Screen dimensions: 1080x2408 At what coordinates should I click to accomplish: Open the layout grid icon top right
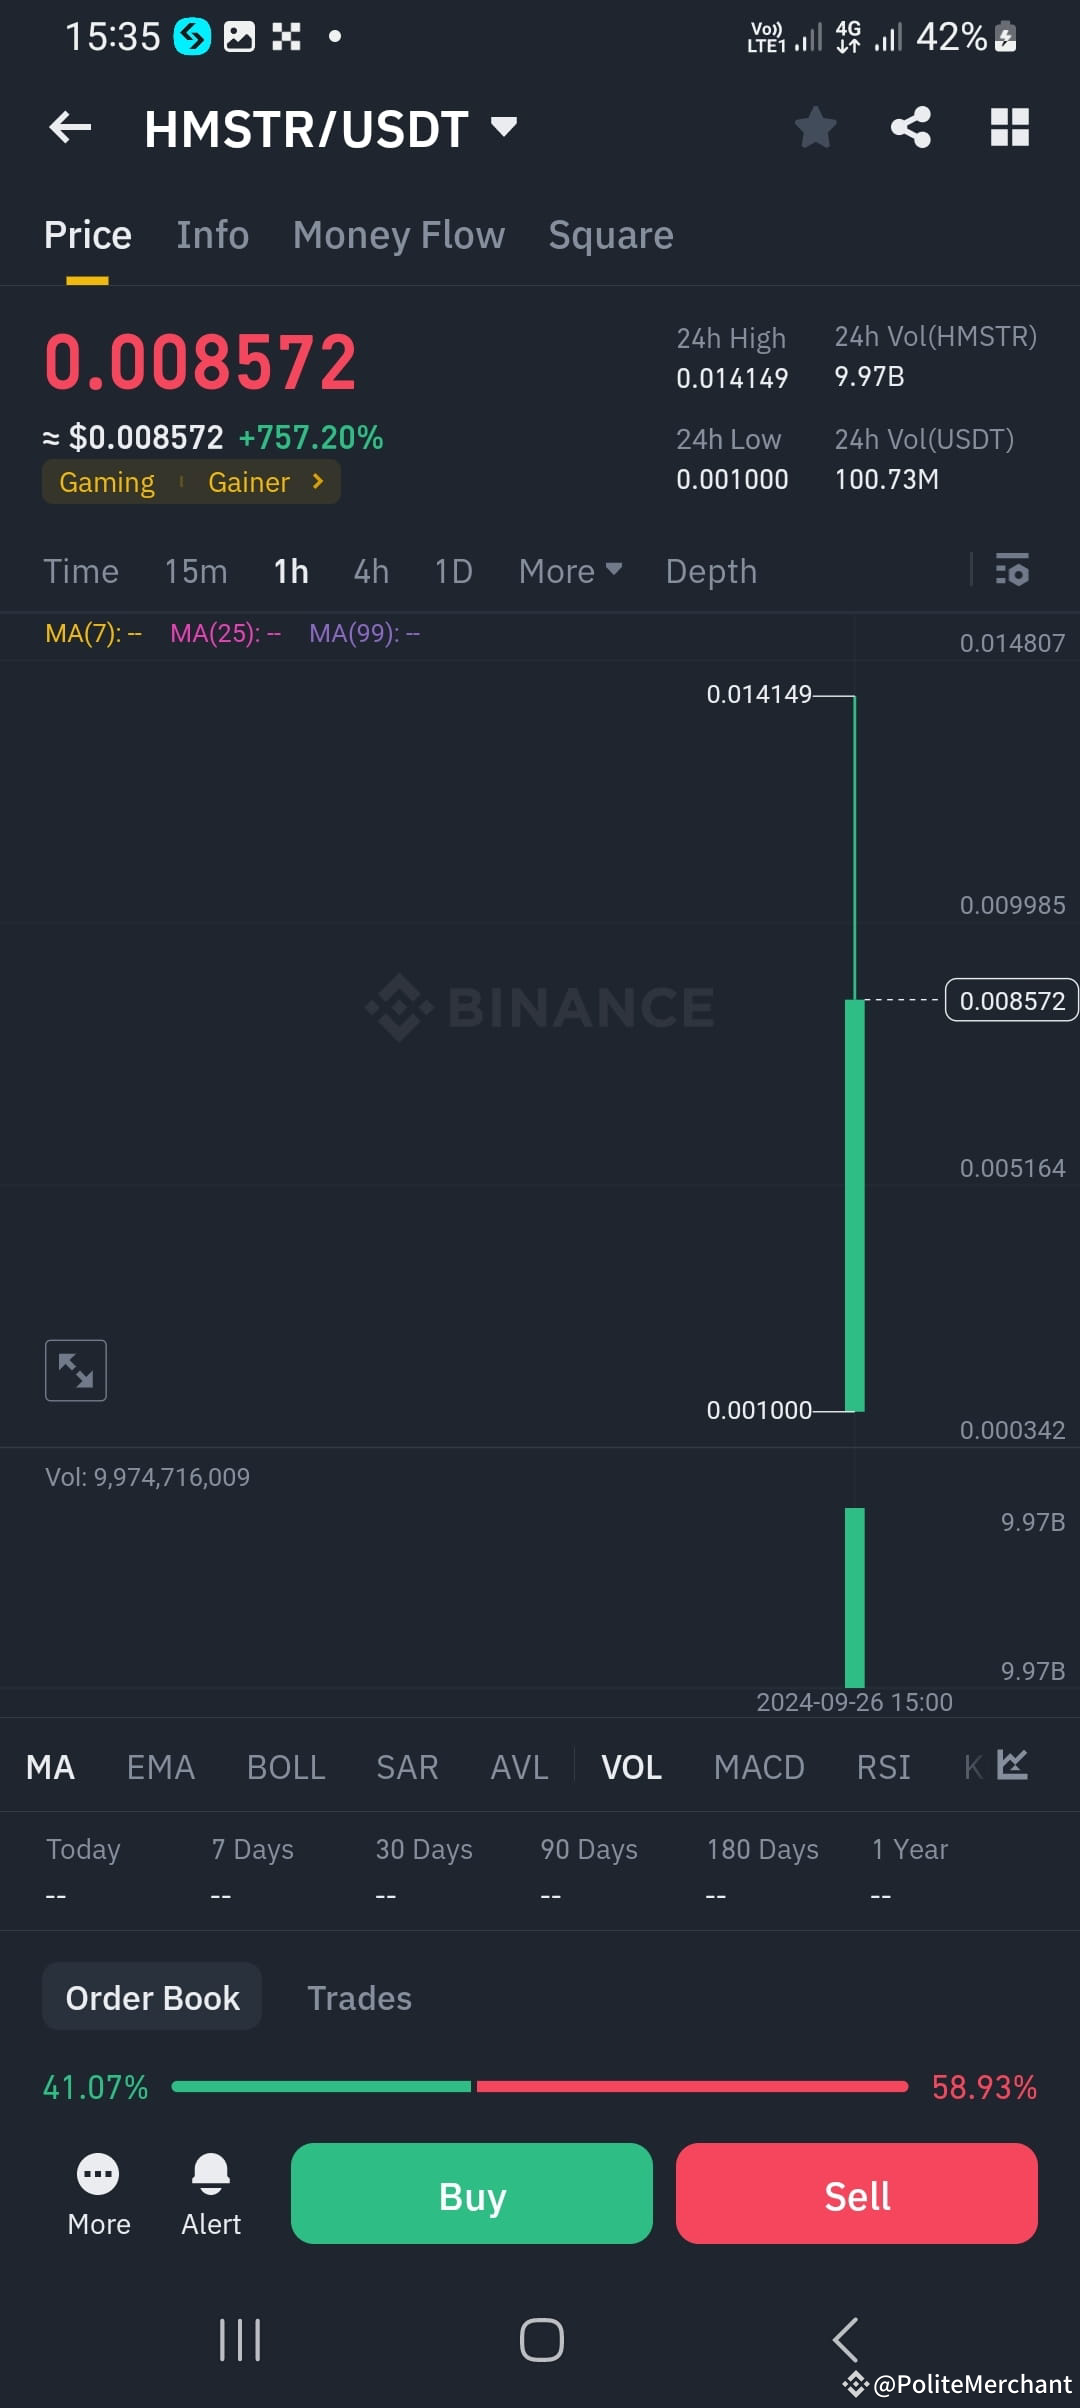pyautogui.click(x=1009, y=127)
